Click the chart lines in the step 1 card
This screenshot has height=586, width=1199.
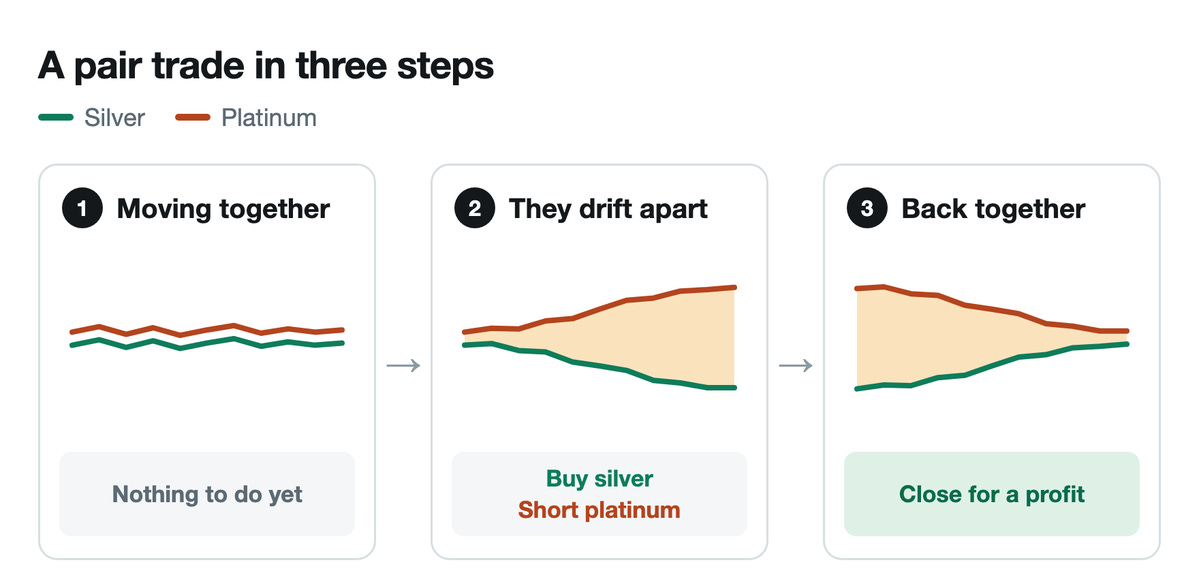[x=207, y=337]
